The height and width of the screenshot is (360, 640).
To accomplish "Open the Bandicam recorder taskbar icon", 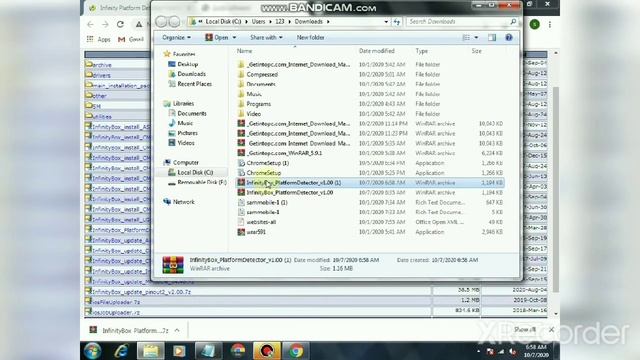I will 267,351.
